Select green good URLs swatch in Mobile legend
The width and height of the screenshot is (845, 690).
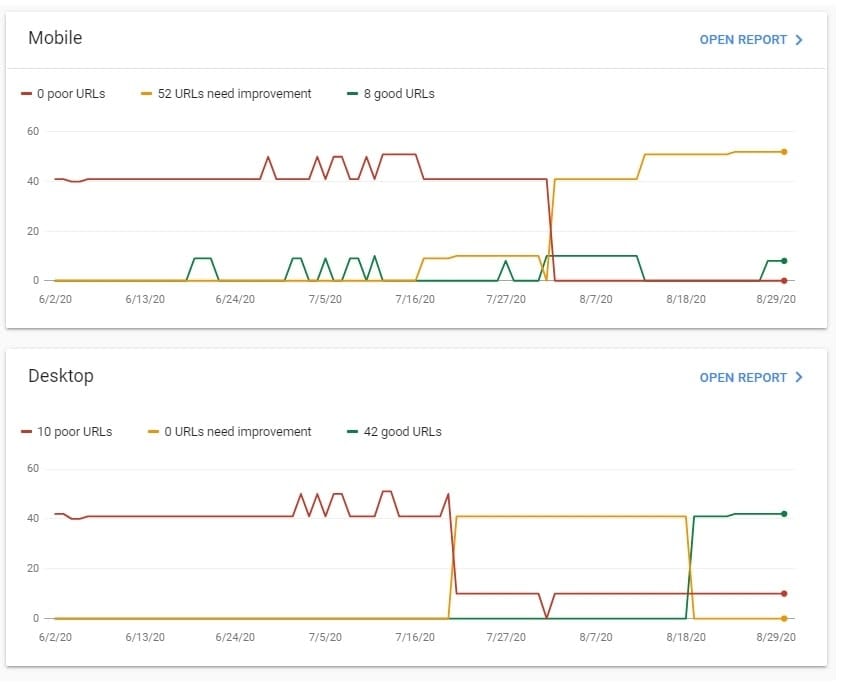[x=352, y=94]
